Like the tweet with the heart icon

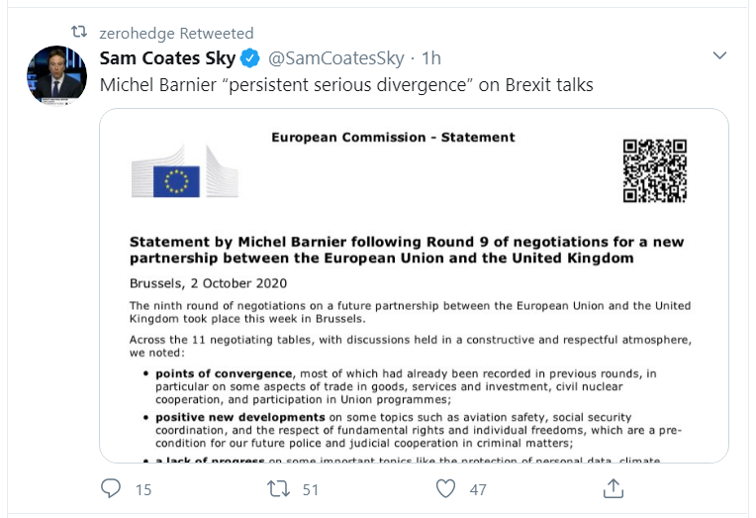click(x=446, y=489)
